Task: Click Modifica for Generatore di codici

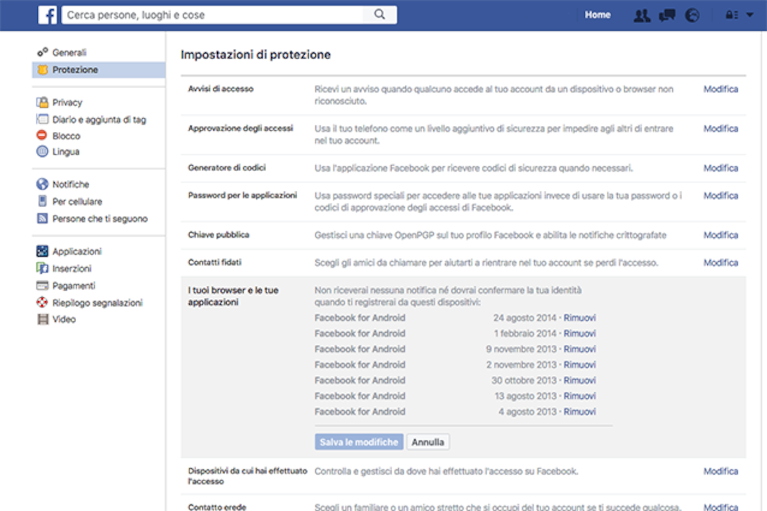Action: (721, 168)
